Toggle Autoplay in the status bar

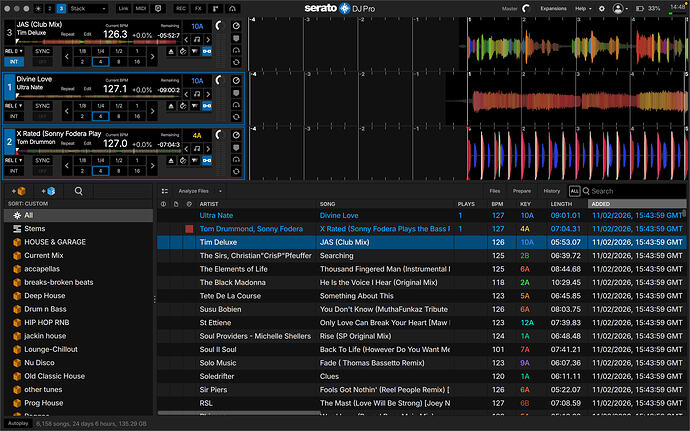coord(18,424)
